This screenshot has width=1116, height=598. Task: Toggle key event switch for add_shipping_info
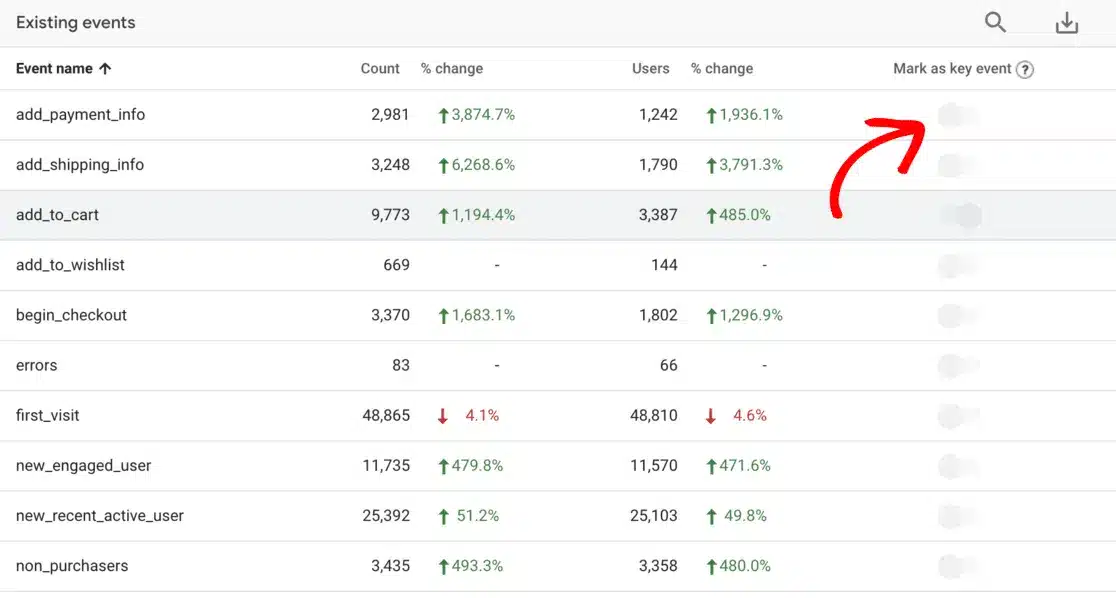pos(959,165)
